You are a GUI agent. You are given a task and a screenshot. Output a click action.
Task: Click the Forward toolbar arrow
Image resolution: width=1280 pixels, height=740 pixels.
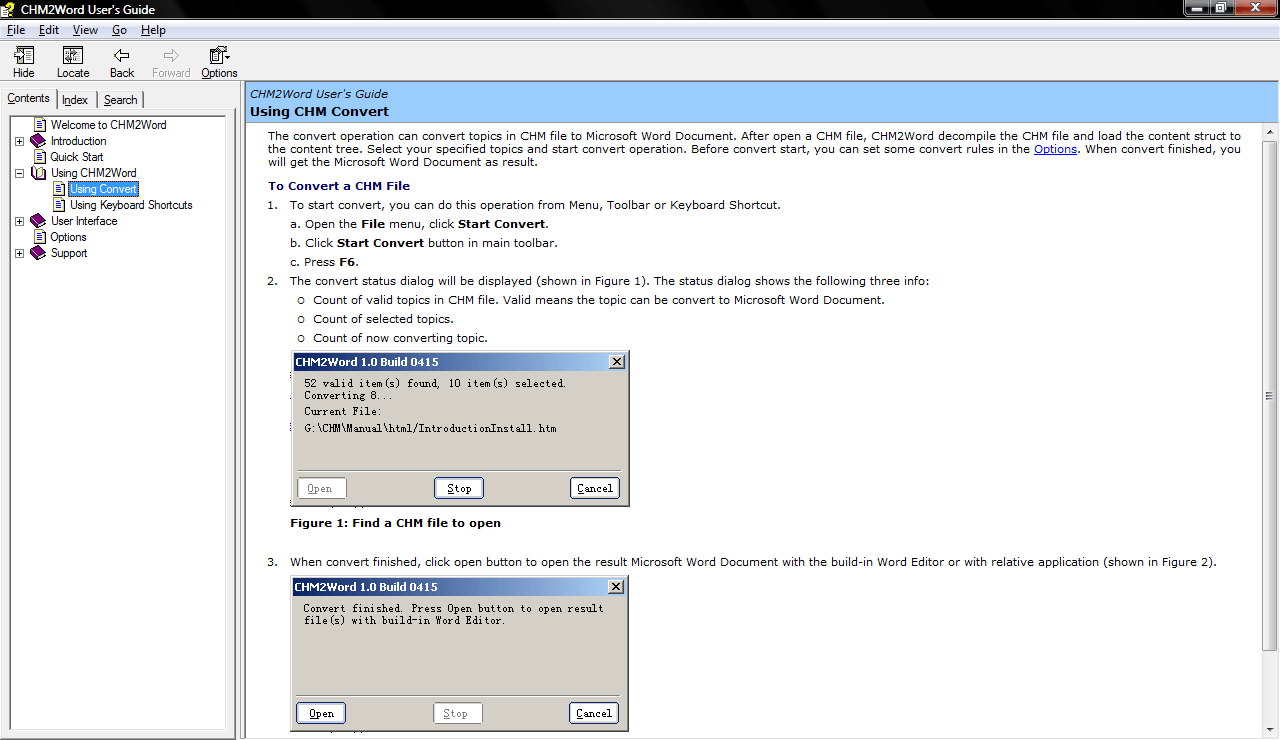[171, 56]
